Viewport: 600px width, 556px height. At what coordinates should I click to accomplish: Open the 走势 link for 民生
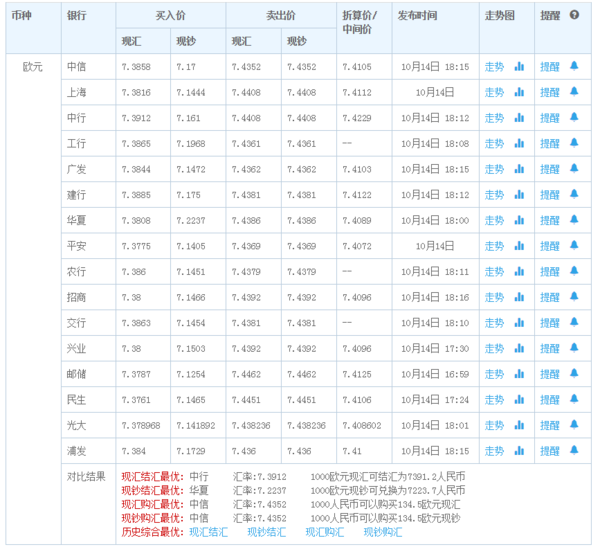pos(494,400)
